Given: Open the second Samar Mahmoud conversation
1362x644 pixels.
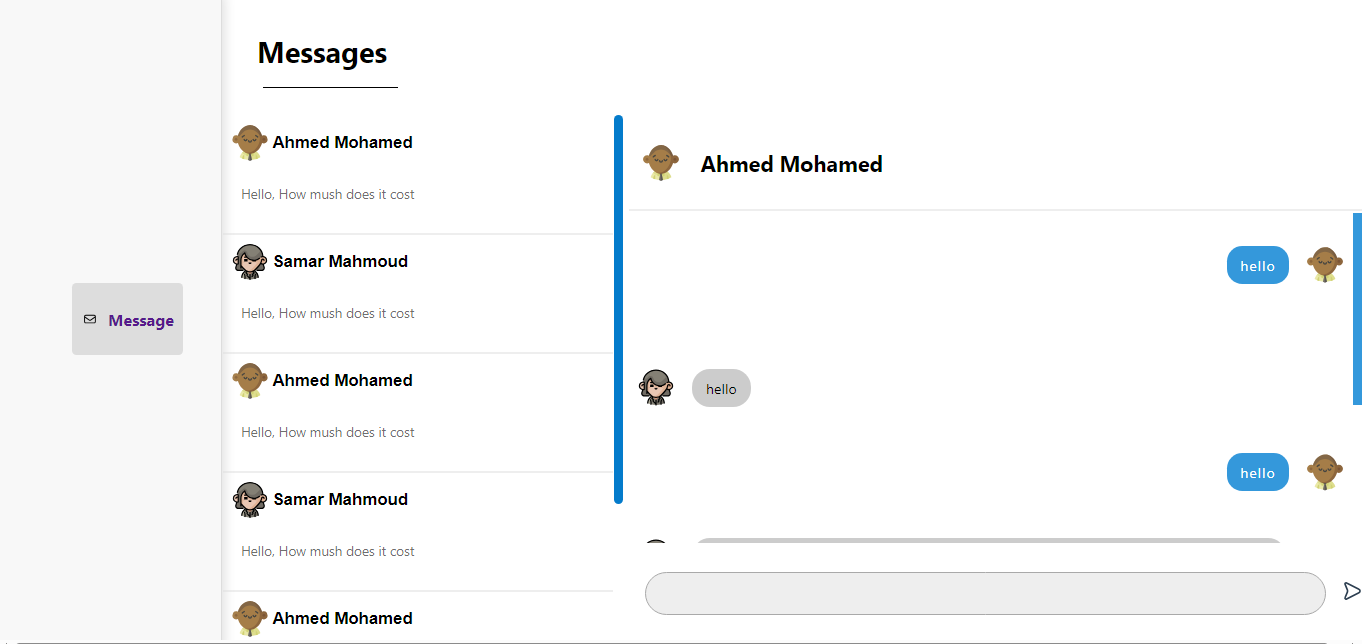Looking at the screenshot, I should tap(340, 500).
